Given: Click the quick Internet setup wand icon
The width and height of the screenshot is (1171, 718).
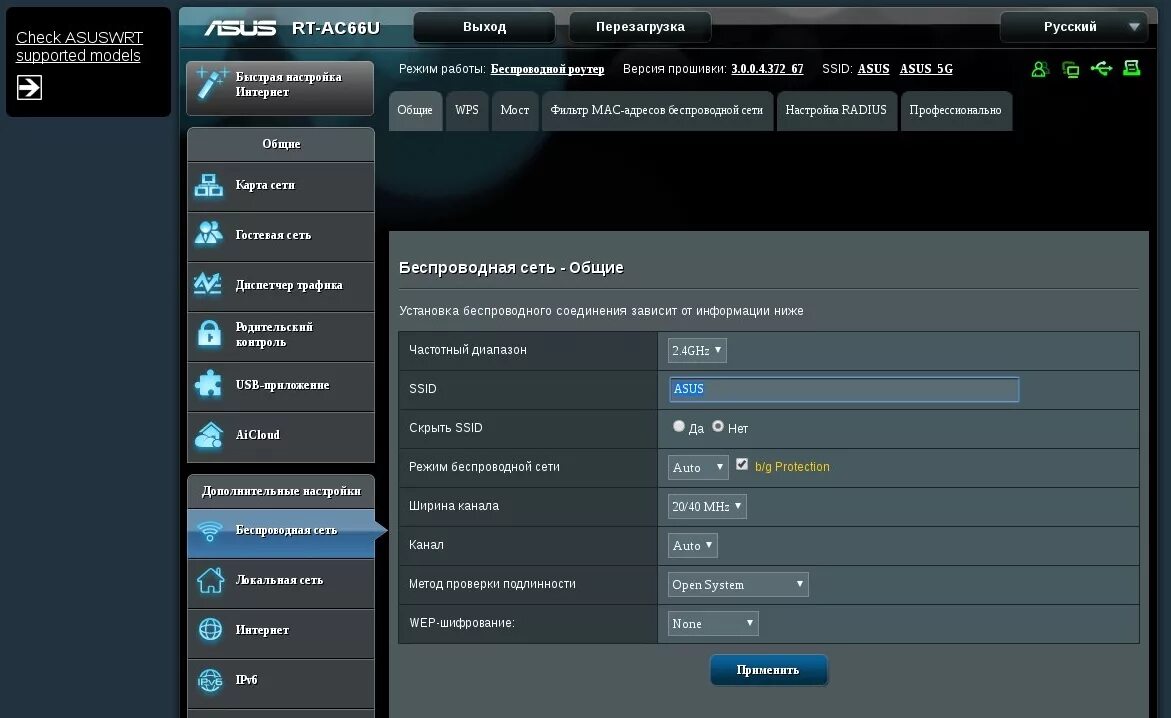Looking at the screenshot, I should pyautogui.click(x=211, y=84).
